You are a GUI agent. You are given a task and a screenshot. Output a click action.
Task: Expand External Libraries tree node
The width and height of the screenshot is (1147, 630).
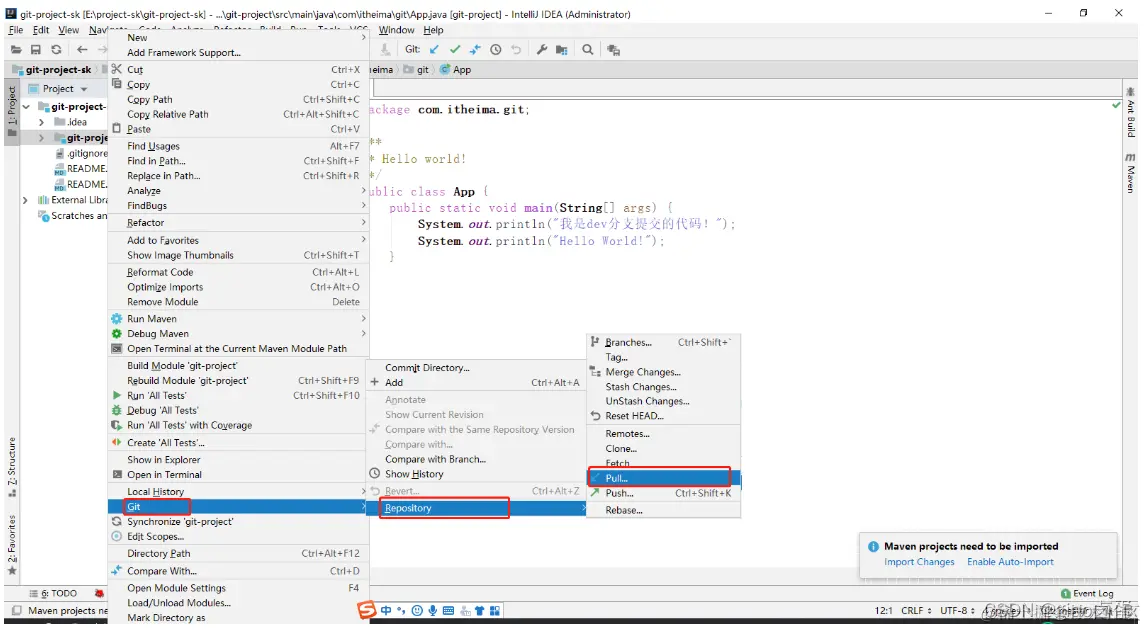tap(26, 200)
